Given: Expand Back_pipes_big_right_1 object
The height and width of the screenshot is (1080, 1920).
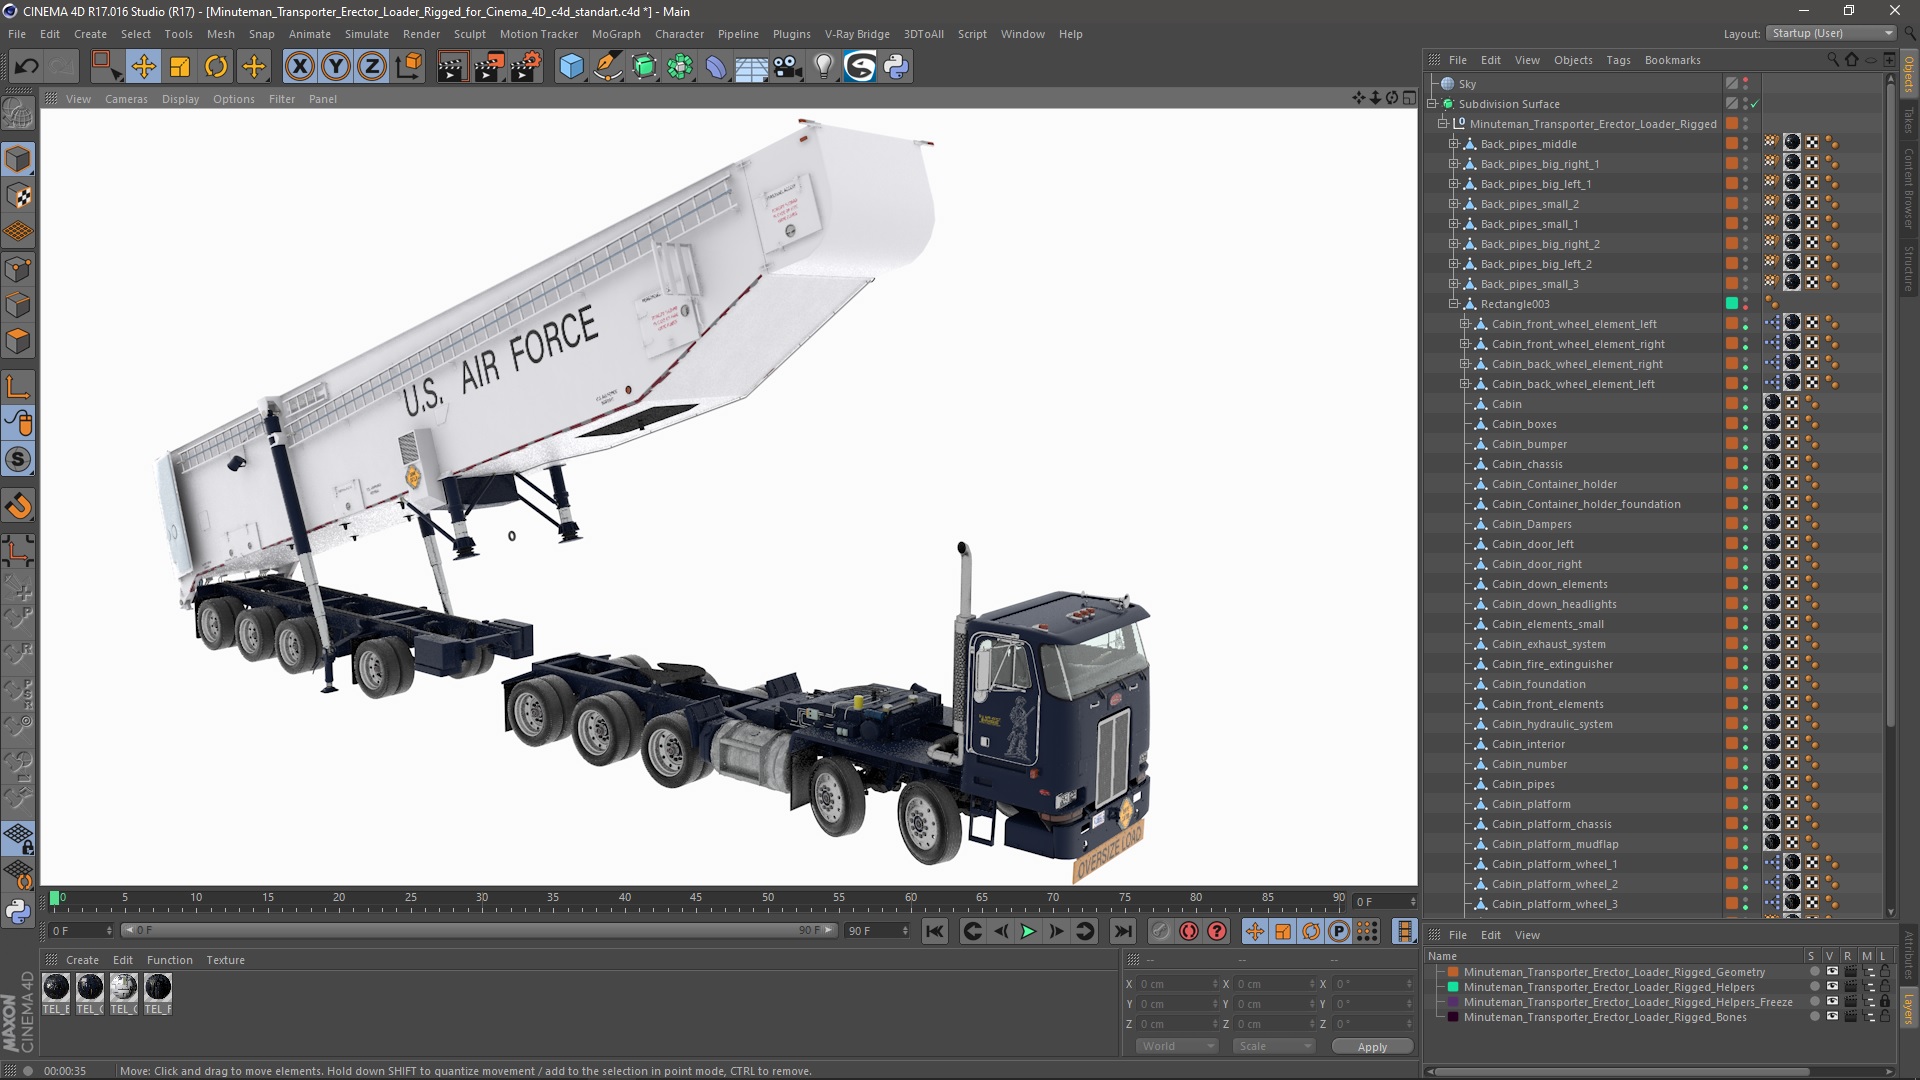Looking at the screenshot, I should pos(1454,164).
